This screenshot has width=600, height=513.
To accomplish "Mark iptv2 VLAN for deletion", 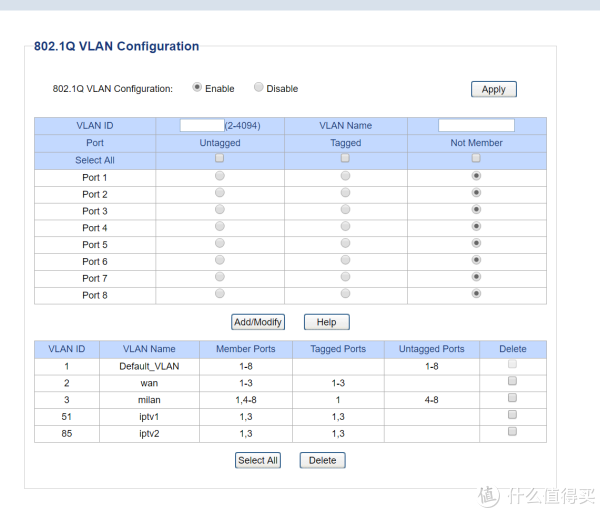I will (512, 432).
